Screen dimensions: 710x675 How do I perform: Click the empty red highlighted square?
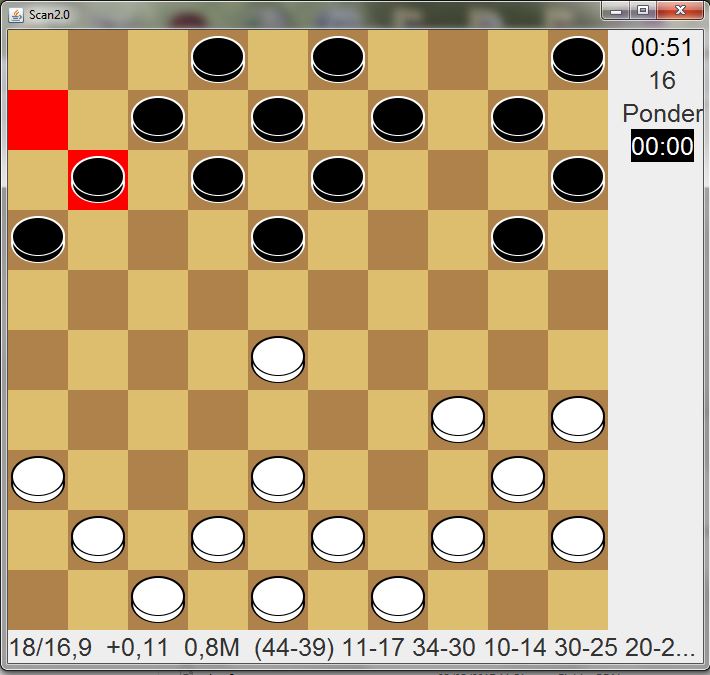pos(38,120)
